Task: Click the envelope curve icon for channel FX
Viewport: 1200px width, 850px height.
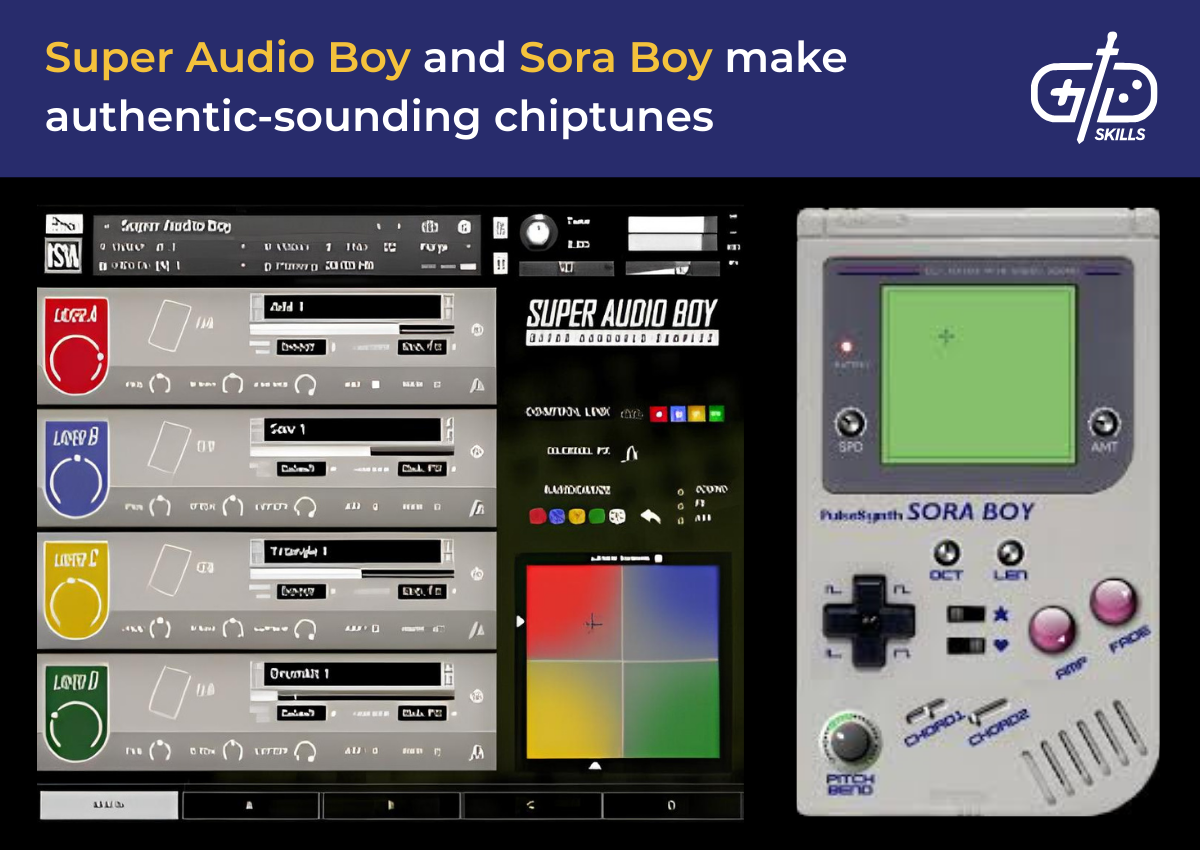Action: [630, 453]
